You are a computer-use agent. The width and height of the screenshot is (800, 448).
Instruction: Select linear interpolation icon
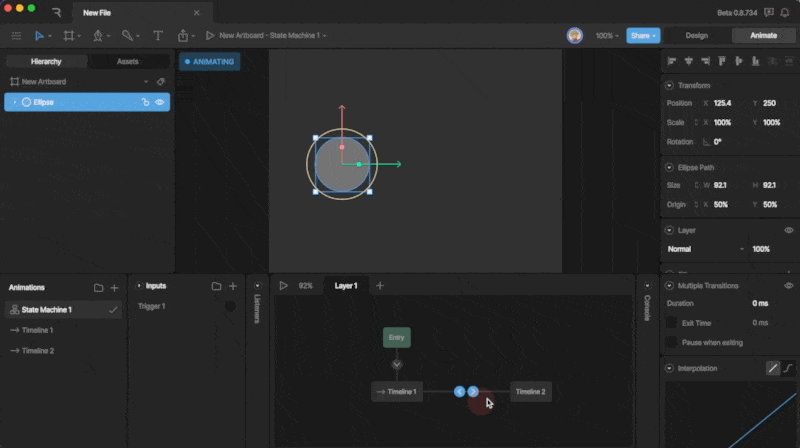772,368
